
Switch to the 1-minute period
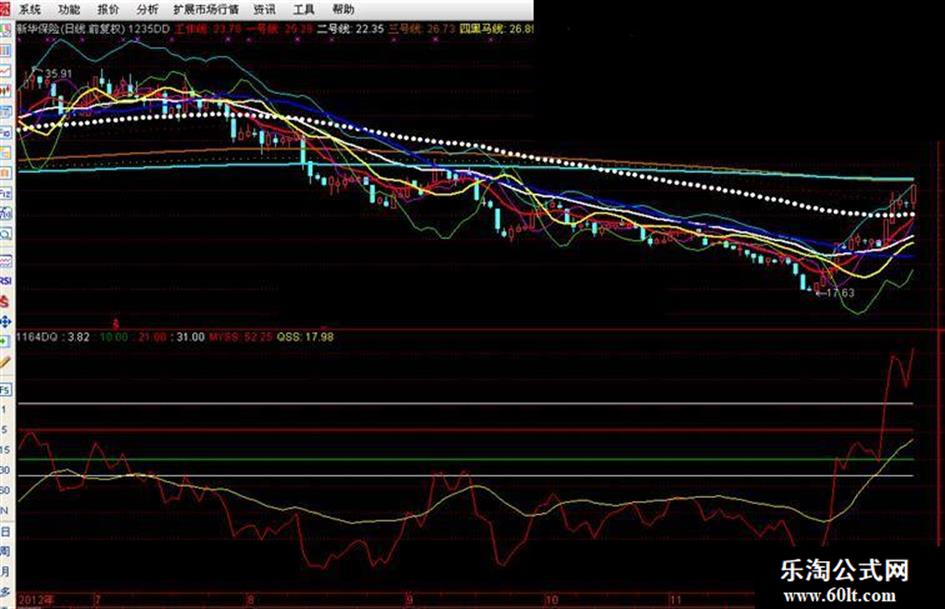4,410
